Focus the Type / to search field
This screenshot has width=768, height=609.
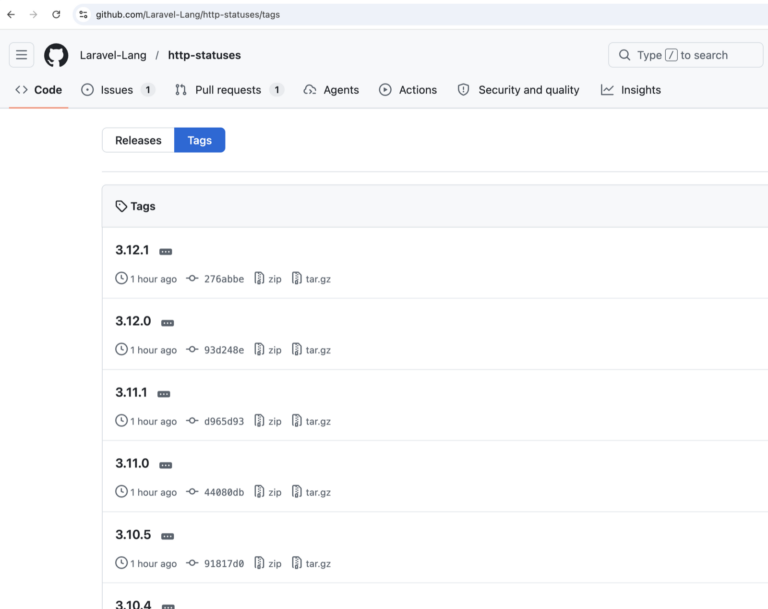(686, 55)
